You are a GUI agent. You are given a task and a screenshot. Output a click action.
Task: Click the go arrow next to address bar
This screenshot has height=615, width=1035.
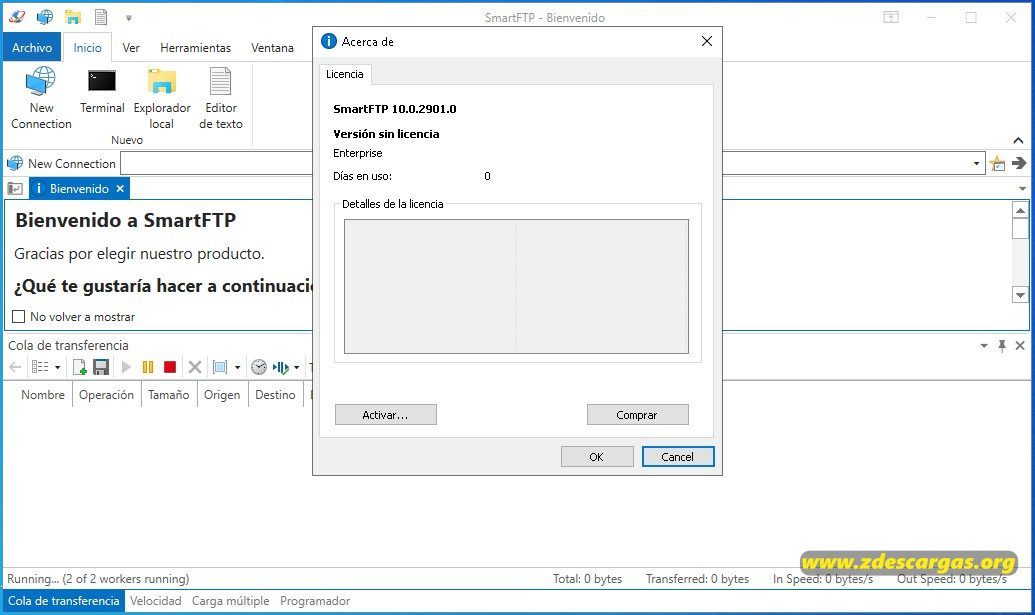pos(1019,163)
